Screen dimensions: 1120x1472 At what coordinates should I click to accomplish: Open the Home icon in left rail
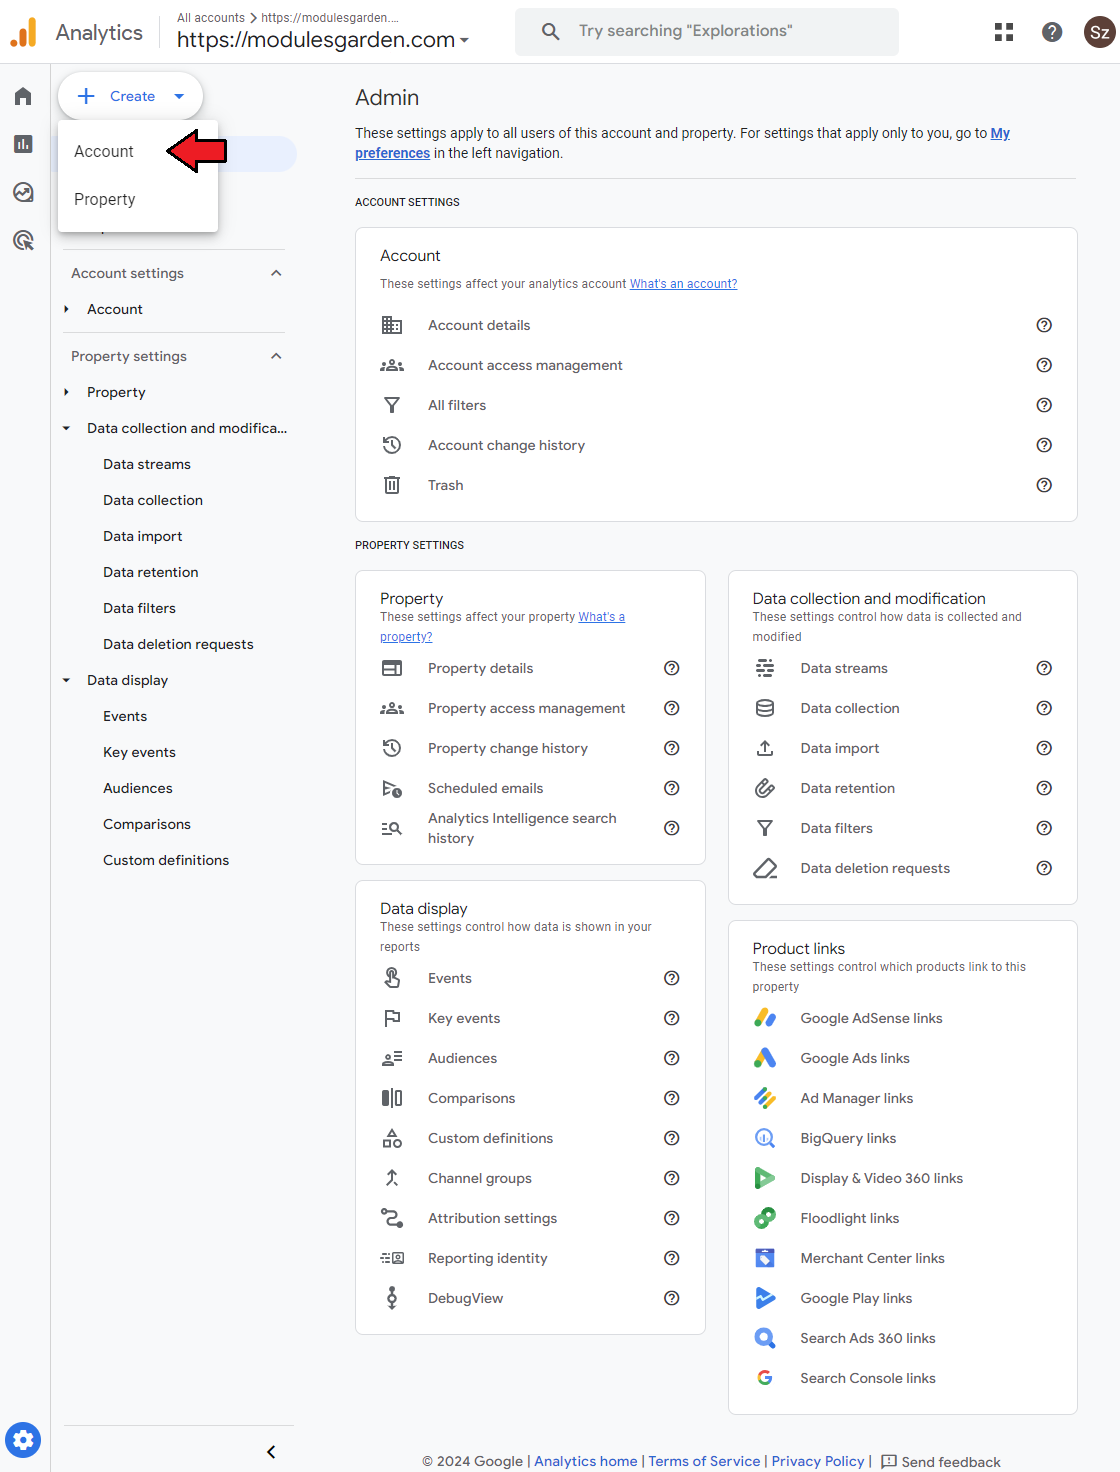click(x=23, y=96)
